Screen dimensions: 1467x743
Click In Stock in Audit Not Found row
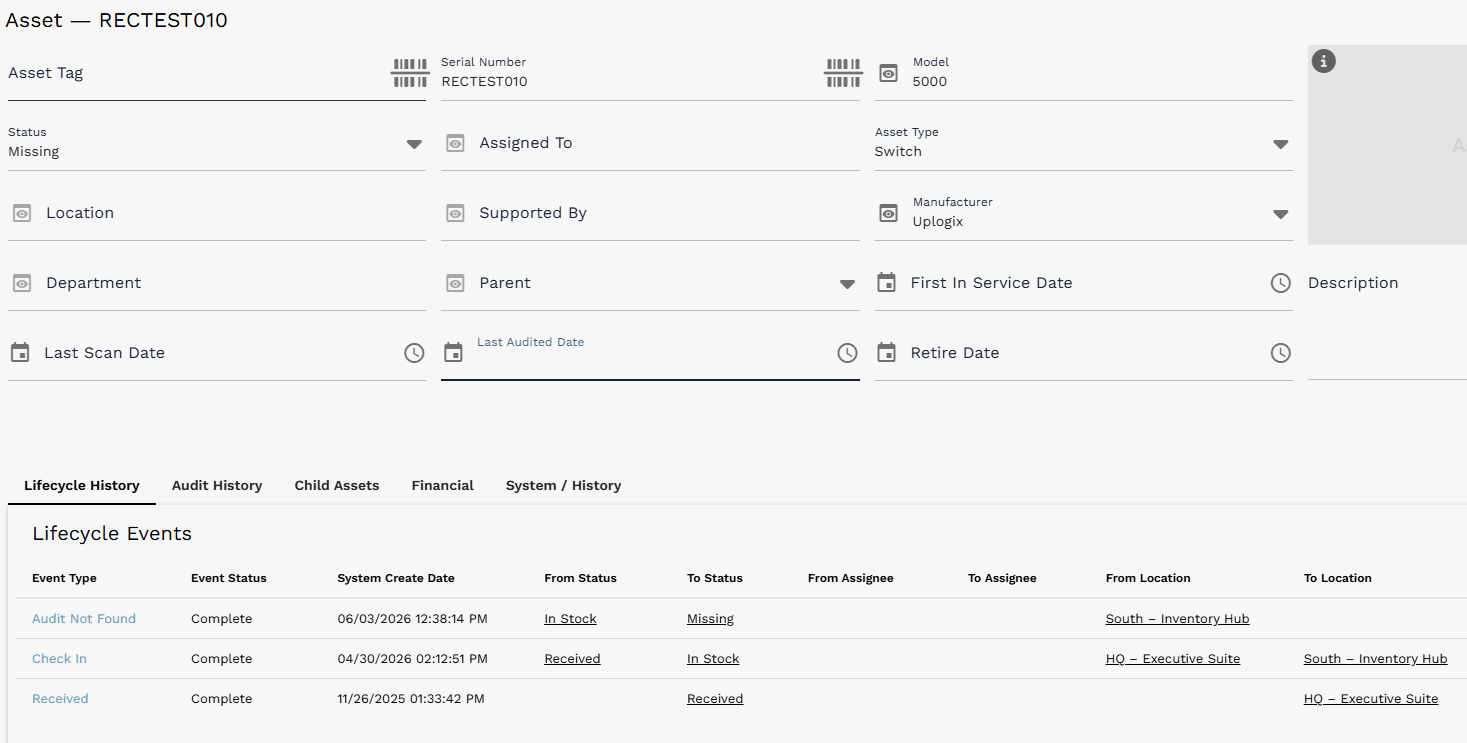pos(570,619)
